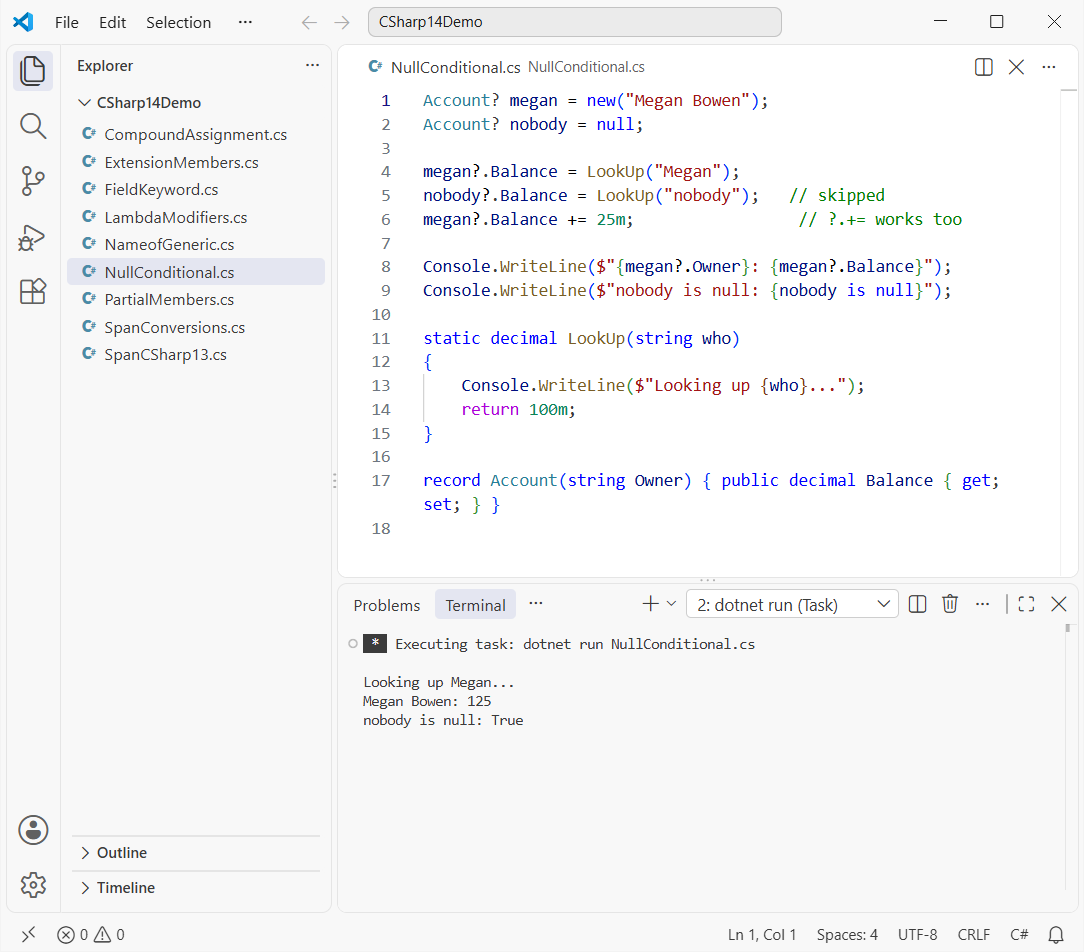Show additional panel tabs ellipsis
Screen dimensions: 1084x952
(x=536, y=604)
